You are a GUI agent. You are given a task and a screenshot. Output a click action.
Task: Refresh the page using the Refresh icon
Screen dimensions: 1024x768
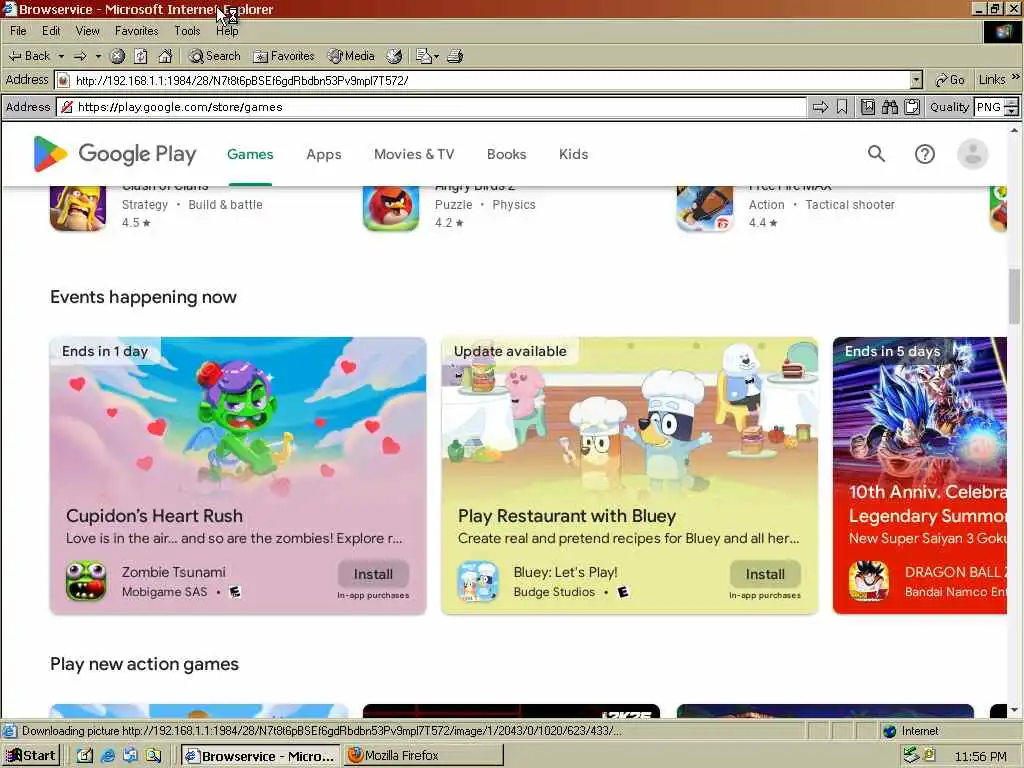click(141, 56)
